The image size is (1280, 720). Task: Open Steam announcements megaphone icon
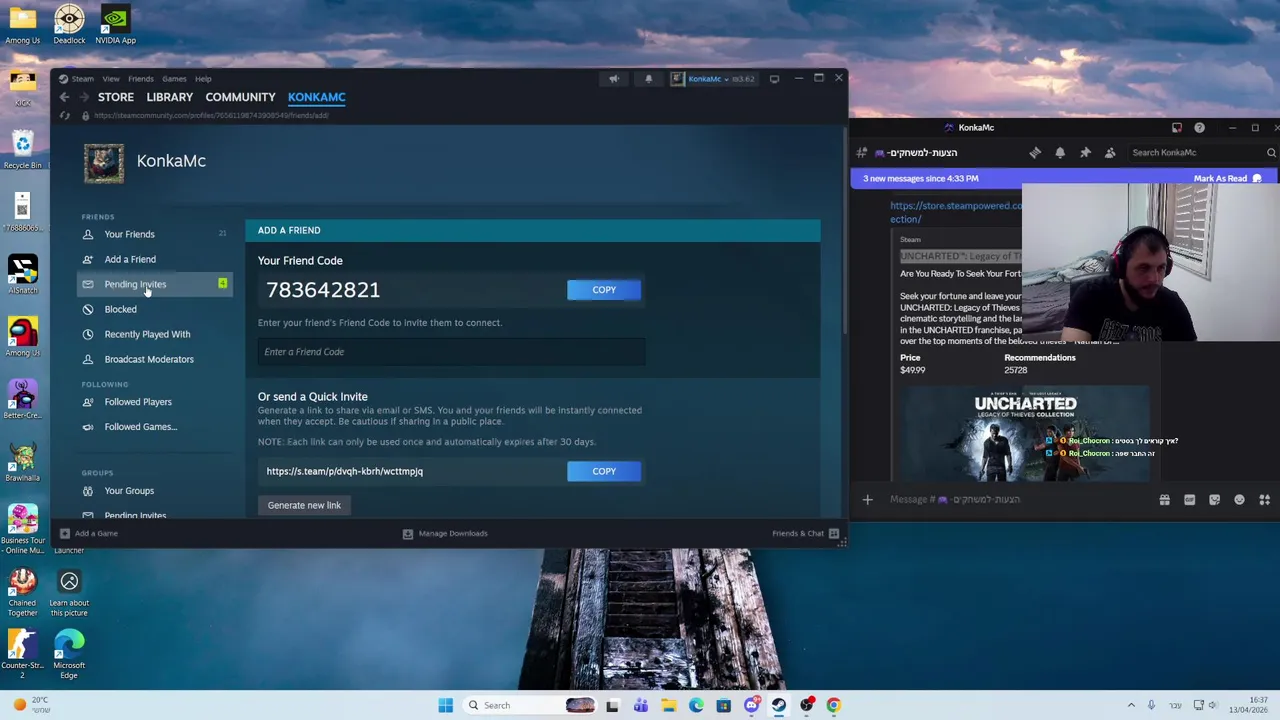coord(614,79)
